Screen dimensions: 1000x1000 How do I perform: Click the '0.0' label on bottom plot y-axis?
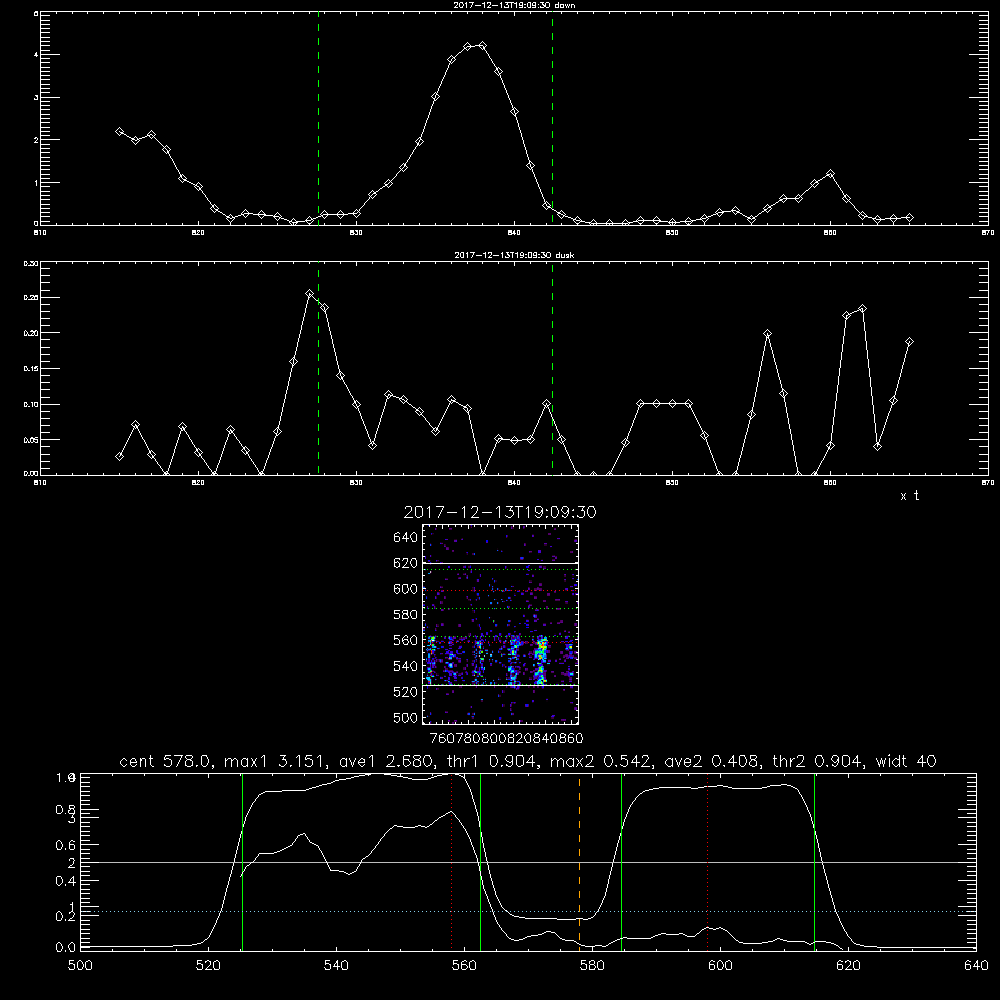[x=66, y=948]
